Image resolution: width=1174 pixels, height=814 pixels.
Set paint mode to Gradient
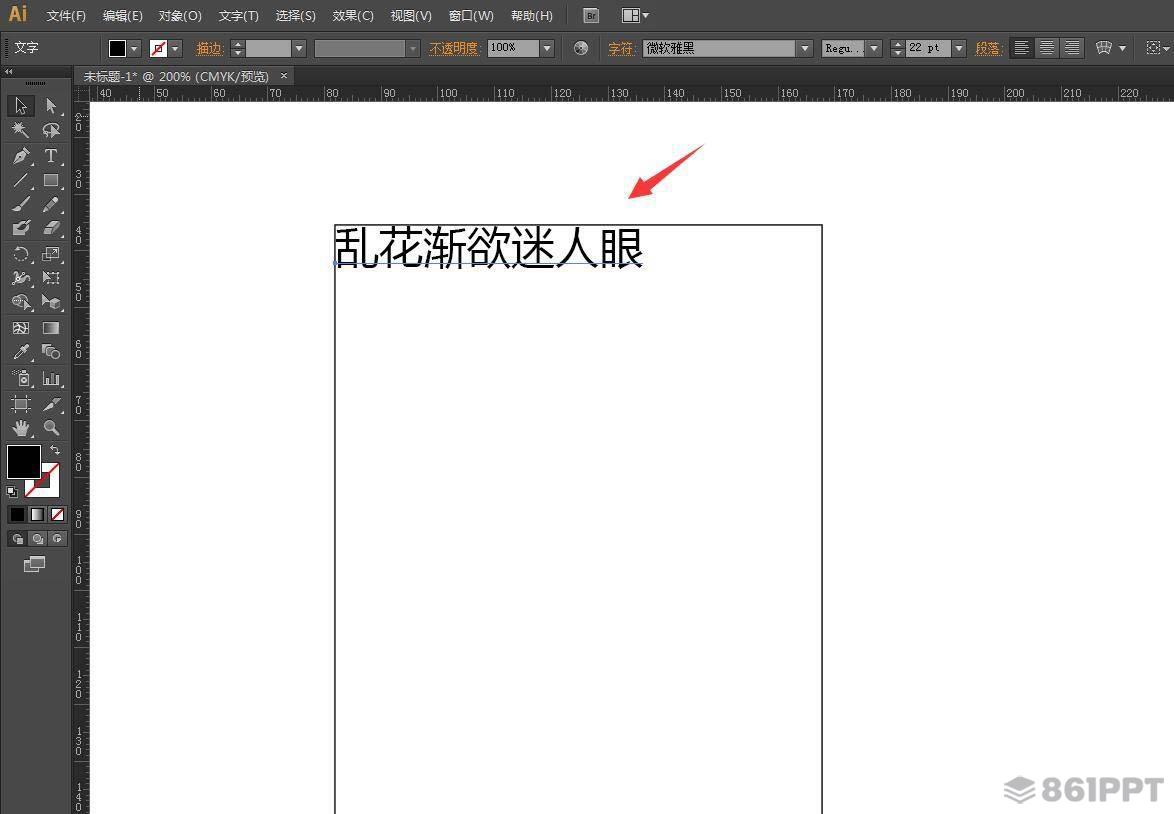click(x=37, y=514)
